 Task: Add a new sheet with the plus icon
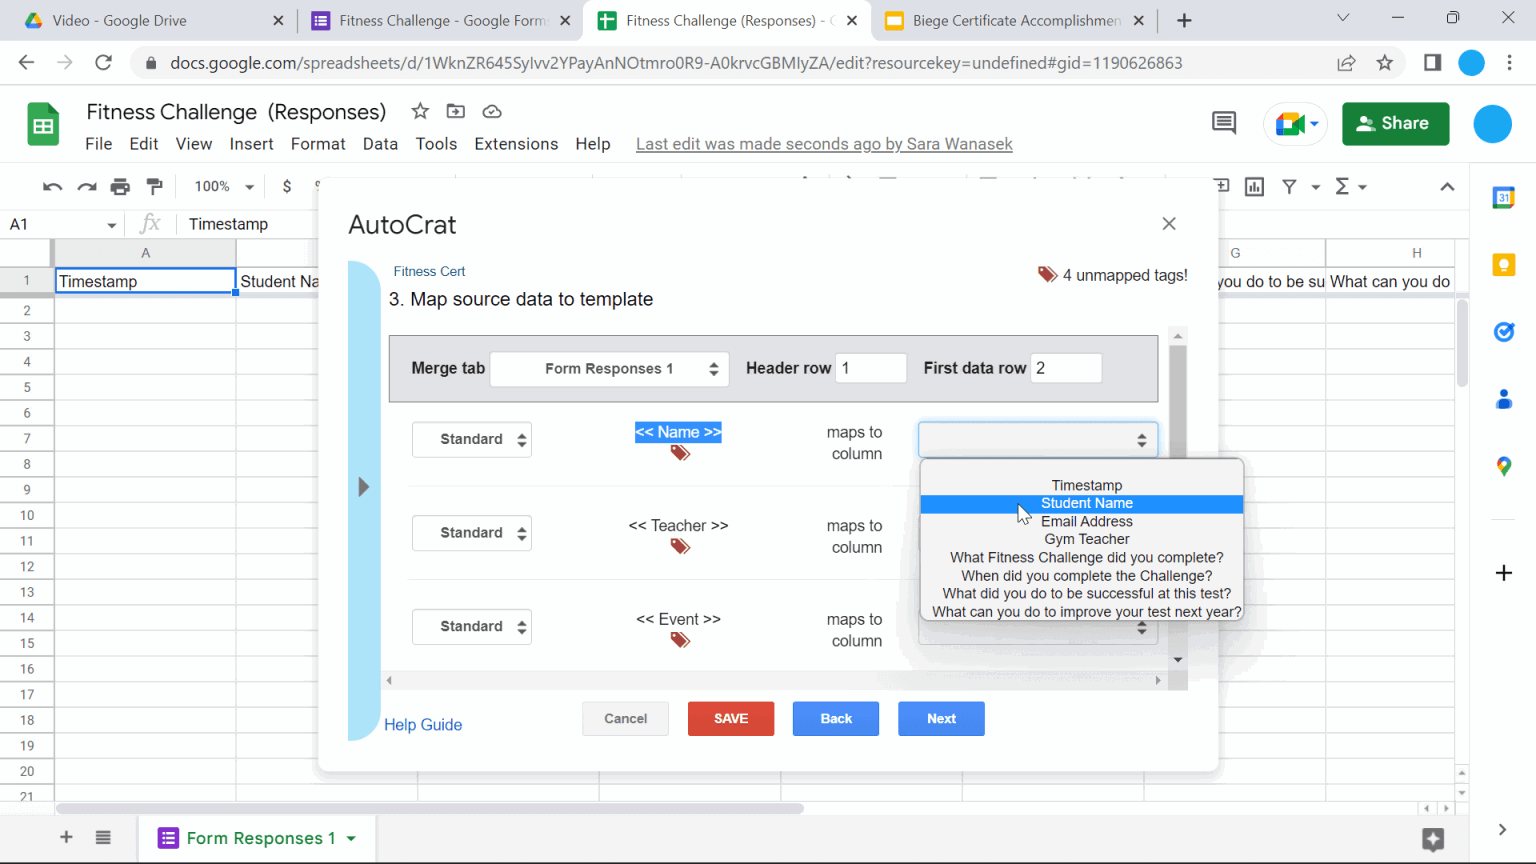point(65,838)
